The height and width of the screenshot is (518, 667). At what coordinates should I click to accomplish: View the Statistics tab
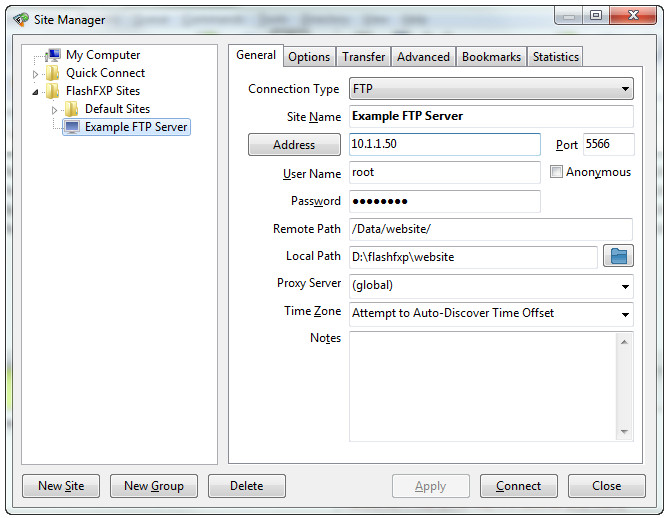pyautogui.click(x=556, y=57)
